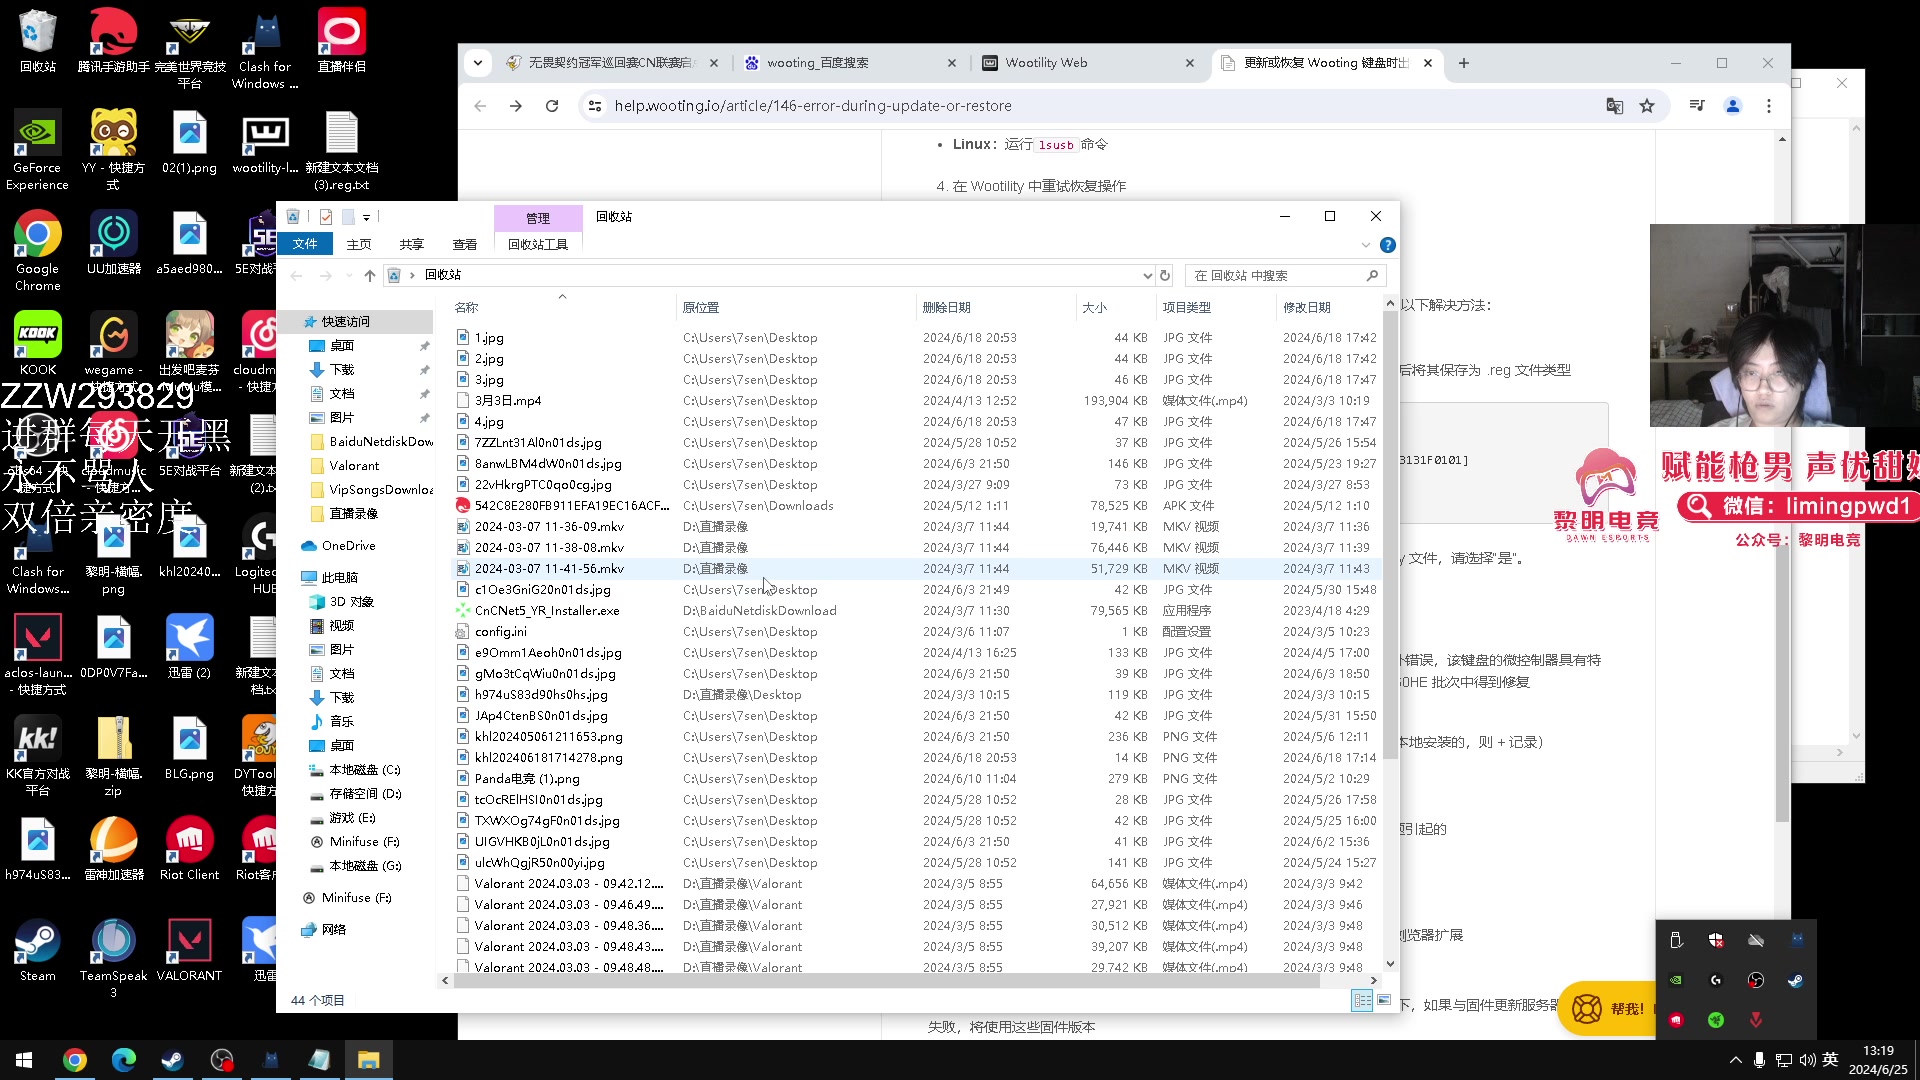The width and height of the screenshot is (1920, 1080).
Task: Open Razer Synapse green tray icon
Action: 1717,1020
